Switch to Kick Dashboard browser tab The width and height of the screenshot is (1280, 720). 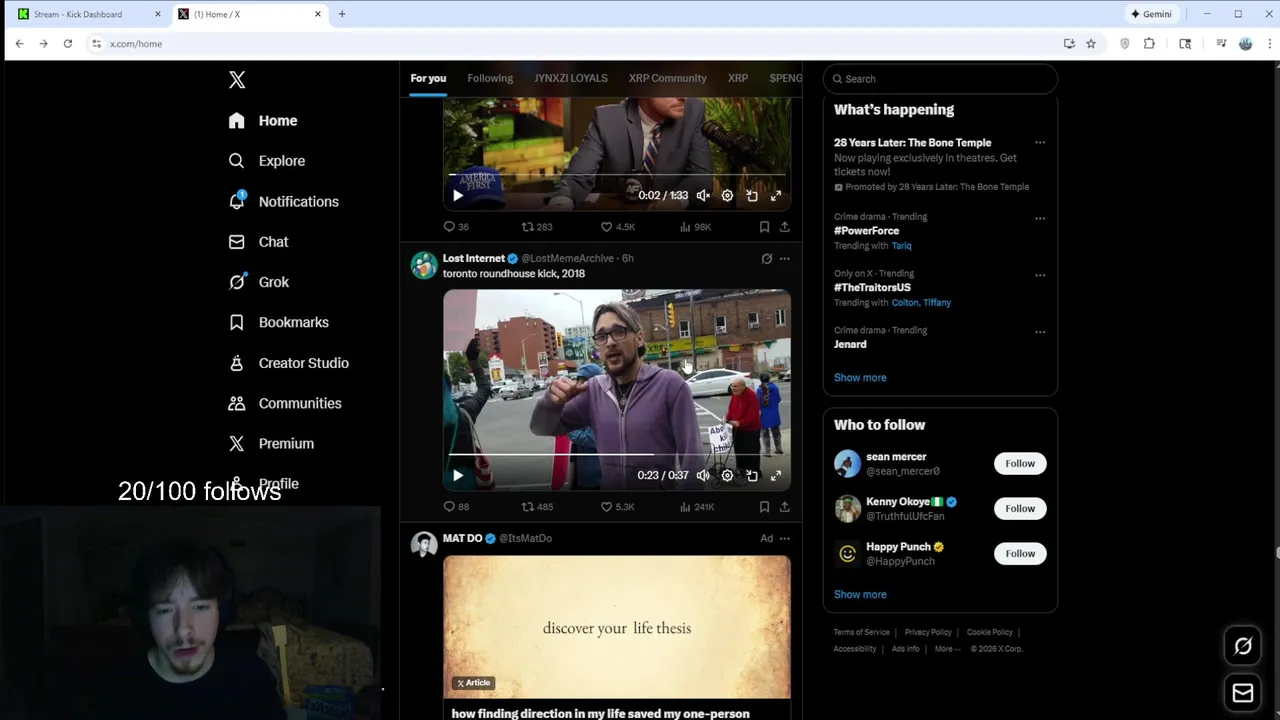coord(88,14)
